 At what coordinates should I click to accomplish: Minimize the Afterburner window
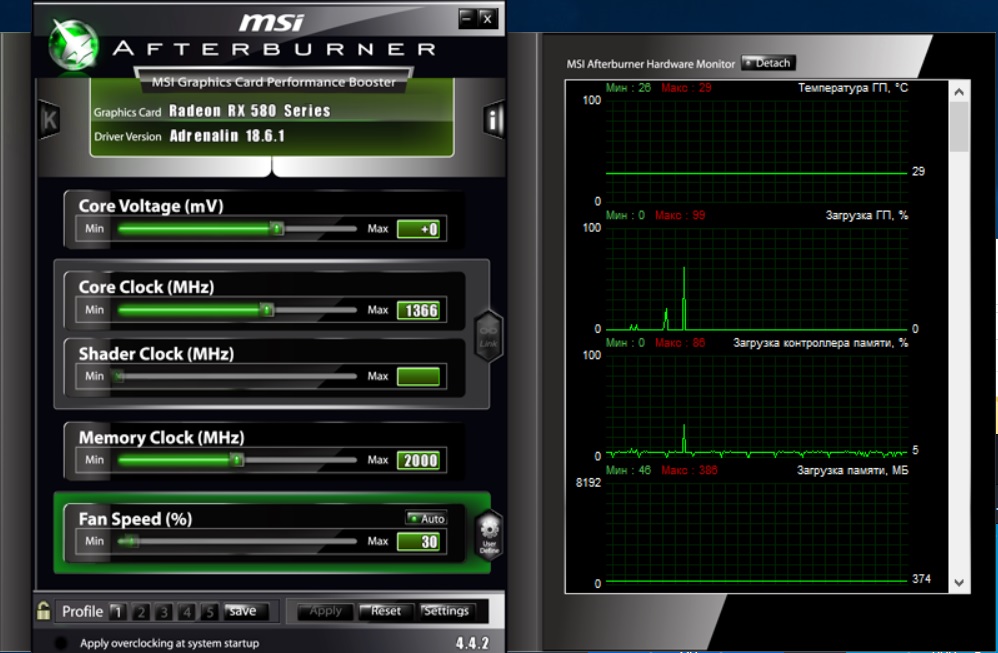tap(467, 18)
